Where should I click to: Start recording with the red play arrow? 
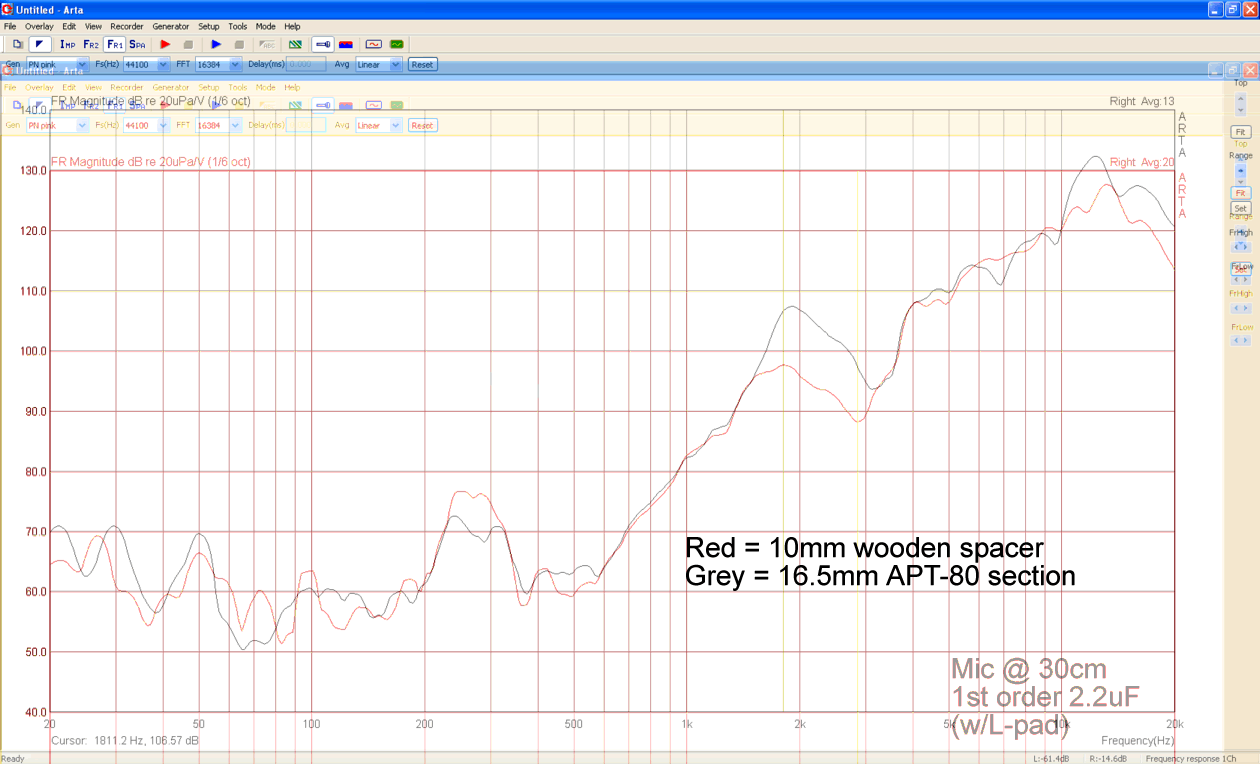[x=165, y=44]
